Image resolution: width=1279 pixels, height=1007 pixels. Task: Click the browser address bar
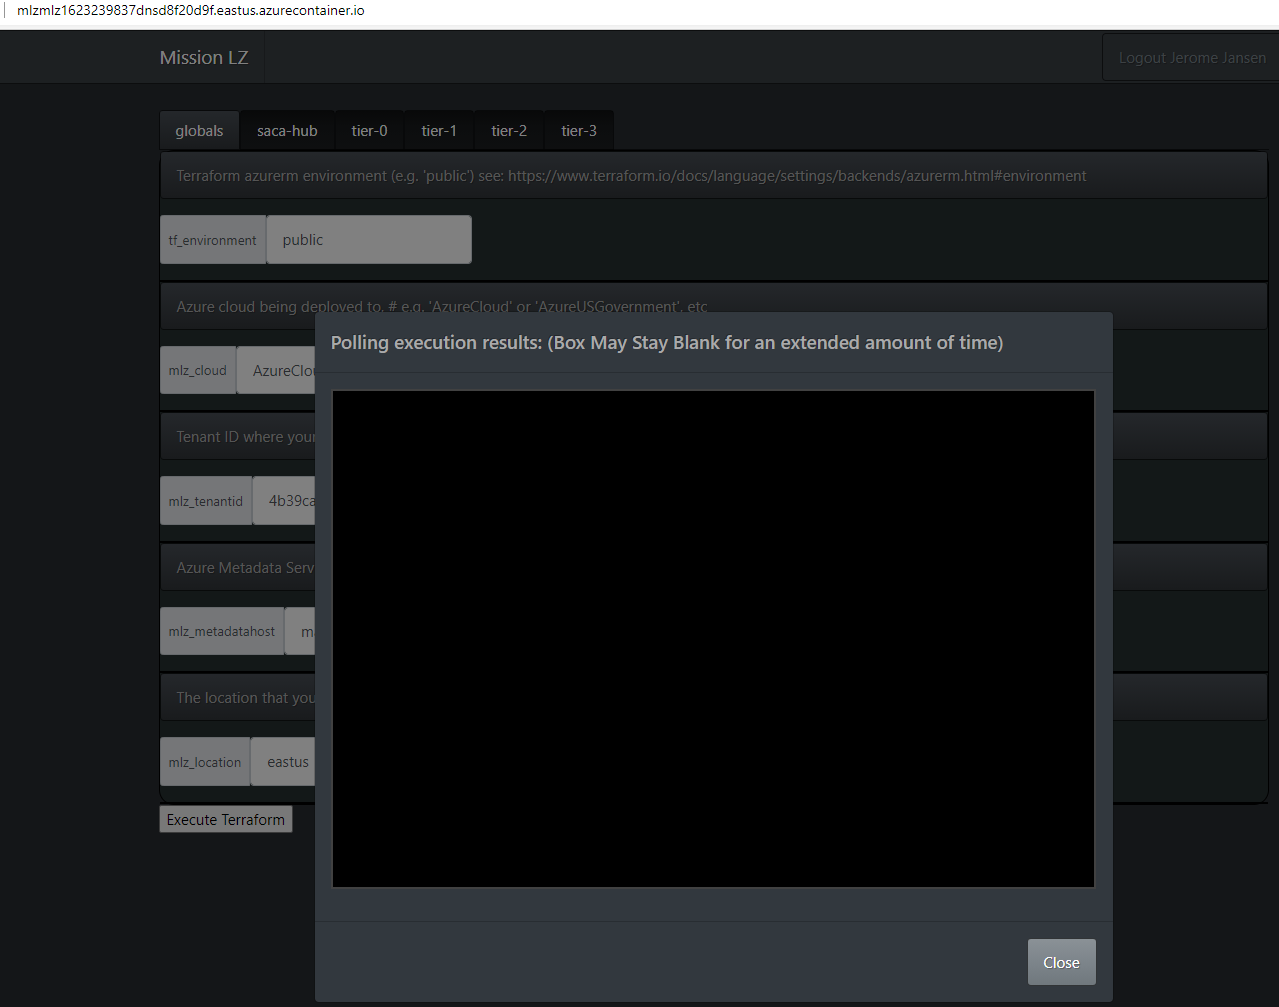[x=200, y=10]
